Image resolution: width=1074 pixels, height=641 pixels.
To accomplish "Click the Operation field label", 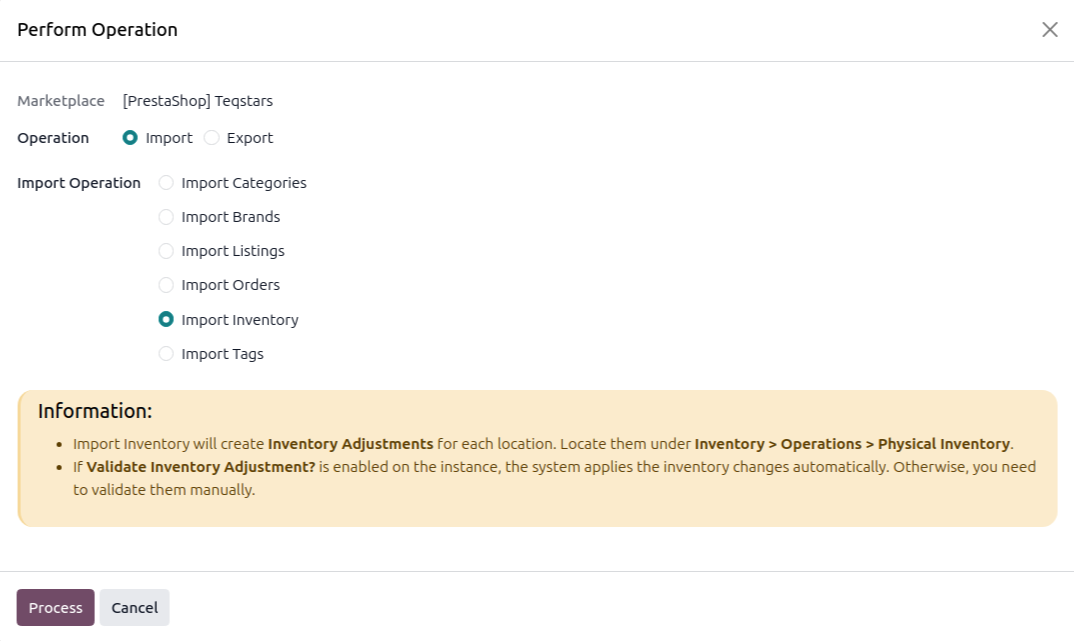I will [53, 138].
